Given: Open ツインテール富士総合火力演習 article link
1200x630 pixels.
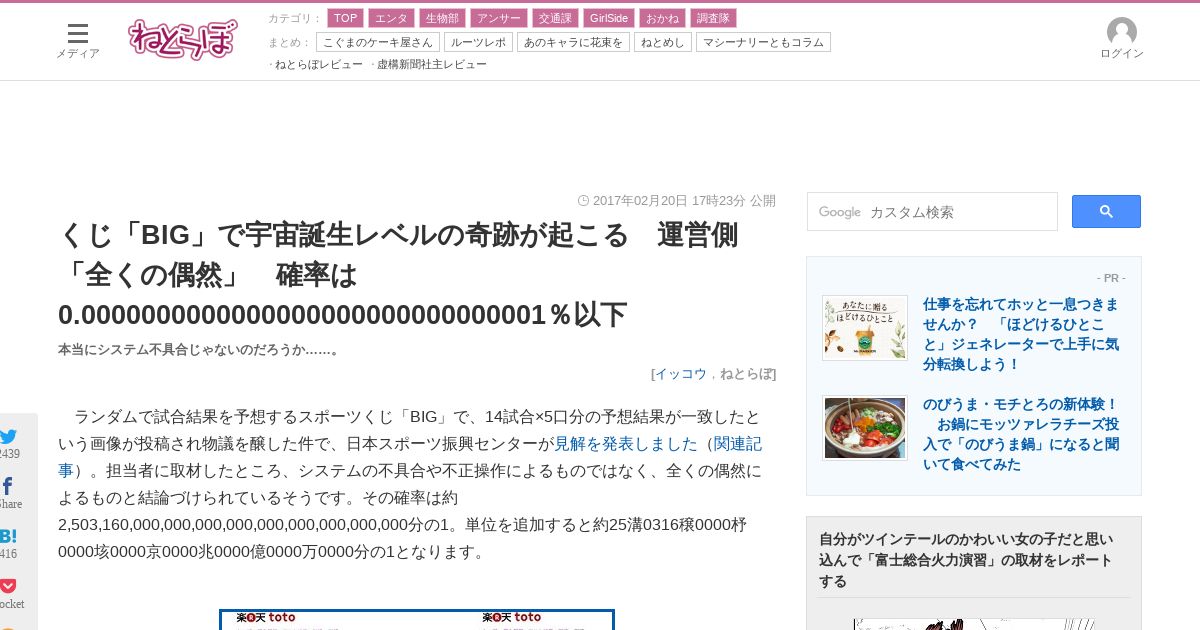Looking at the screenshot, I should pos(966,560).
